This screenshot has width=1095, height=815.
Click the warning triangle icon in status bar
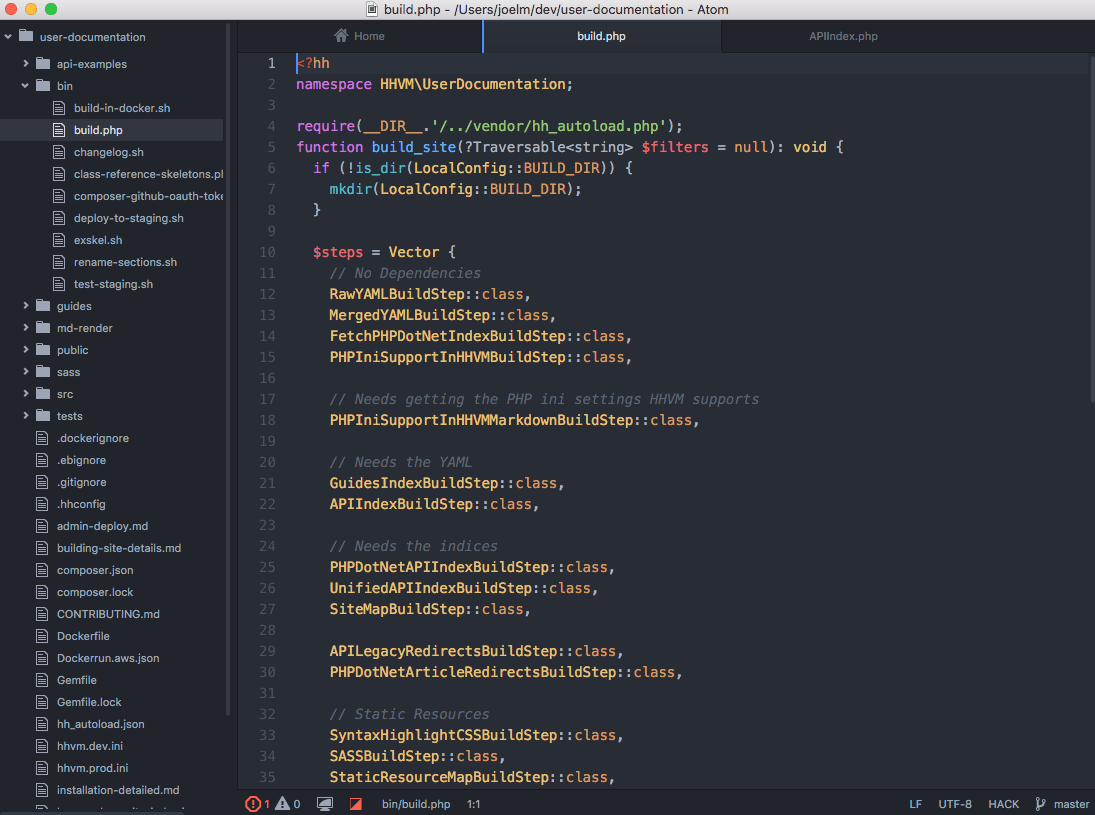(x=282, y=804)
